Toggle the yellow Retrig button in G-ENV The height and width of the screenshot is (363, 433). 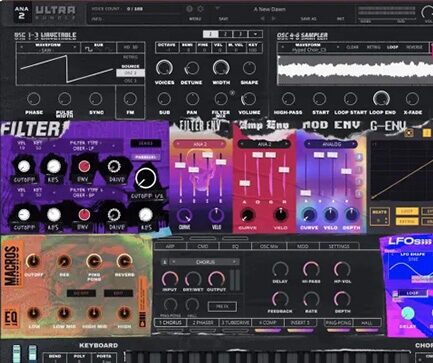[406, 221]
